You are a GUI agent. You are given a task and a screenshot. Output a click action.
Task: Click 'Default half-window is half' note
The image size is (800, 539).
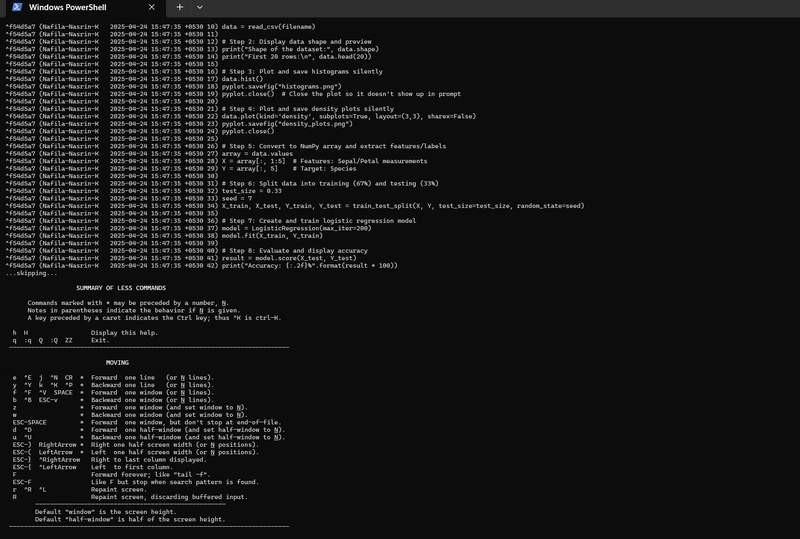pos(130,520)
